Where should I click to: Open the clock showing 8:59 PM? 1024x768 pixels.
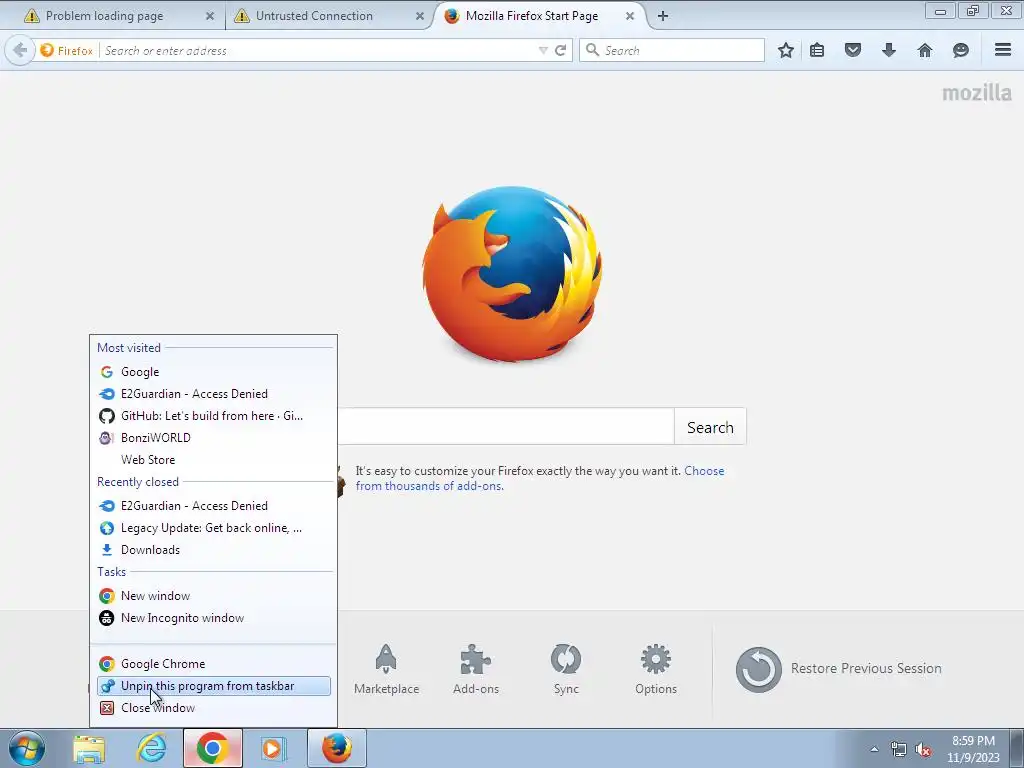[x=973, y=749]
